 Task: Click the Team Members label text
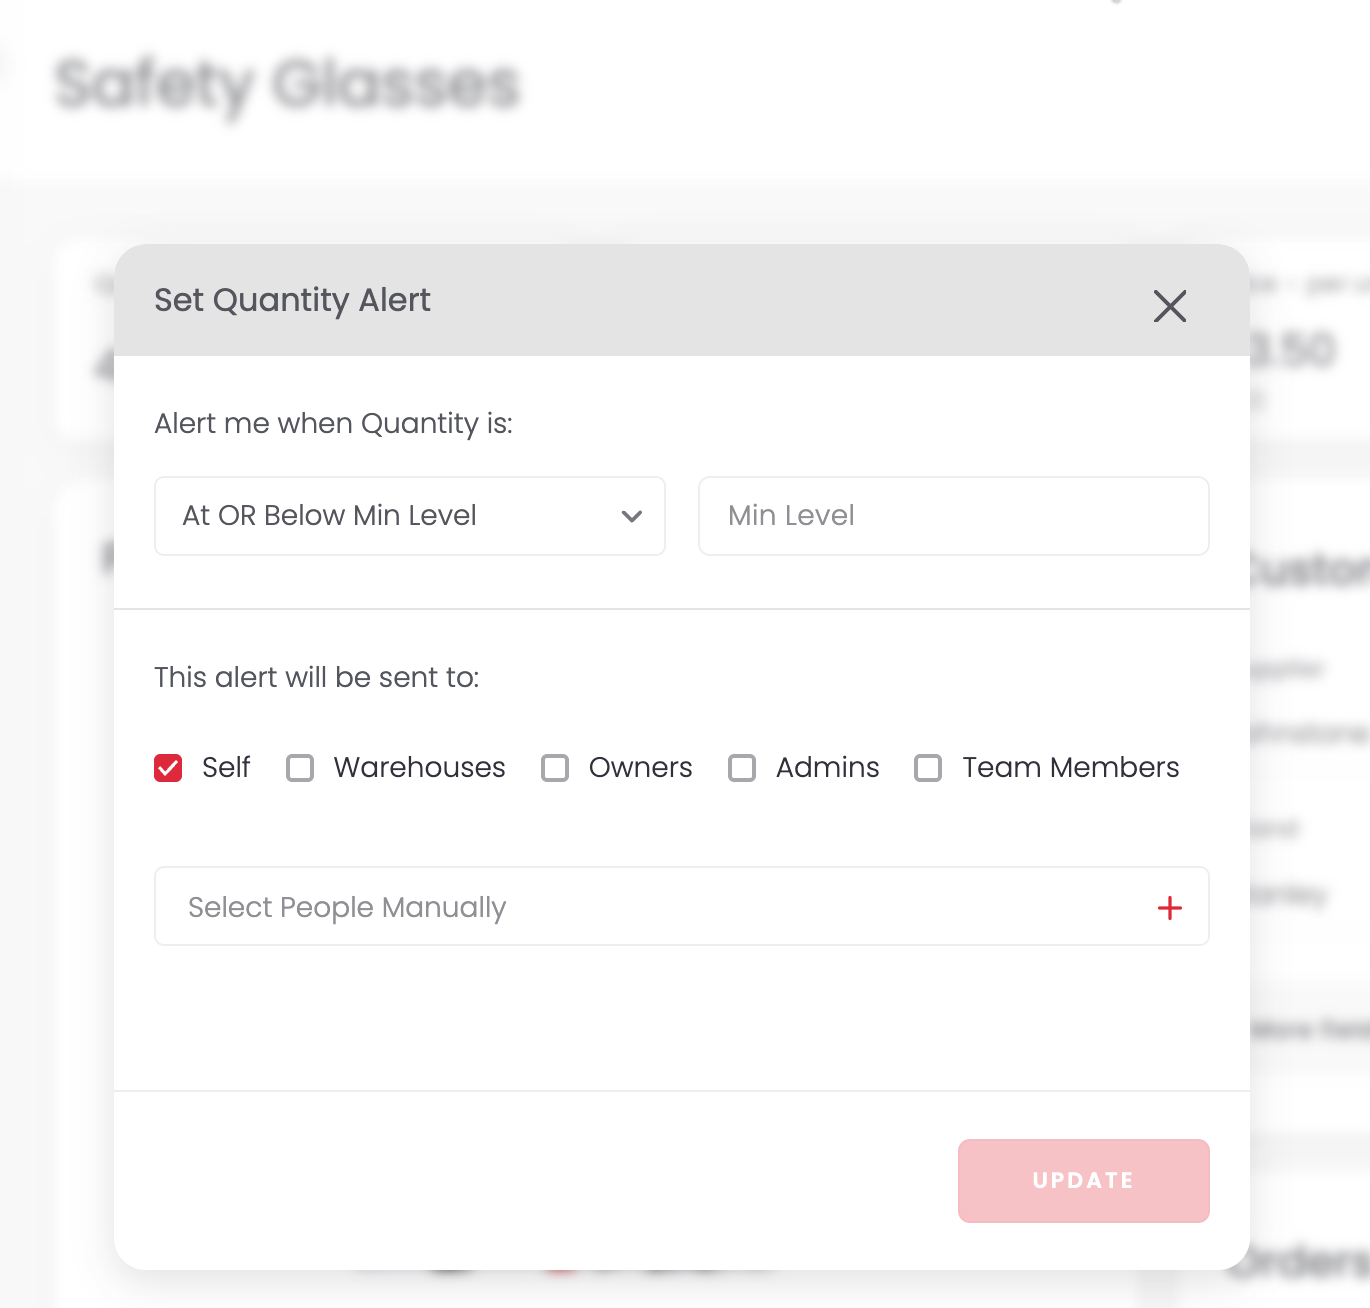click(1071, 768)
